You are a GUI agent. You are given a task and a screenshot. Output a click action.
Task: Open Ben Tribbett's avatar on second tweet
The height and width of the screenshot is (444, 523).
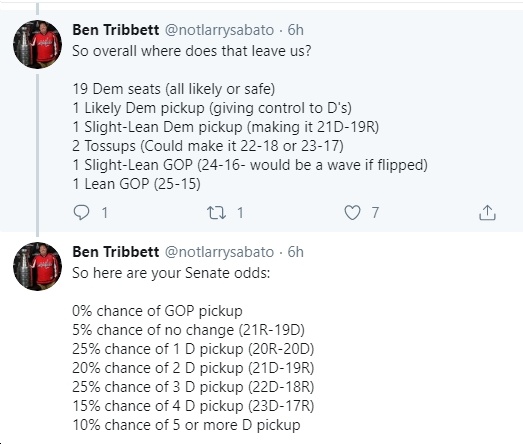pyautogui.click(x=37, y=266)
